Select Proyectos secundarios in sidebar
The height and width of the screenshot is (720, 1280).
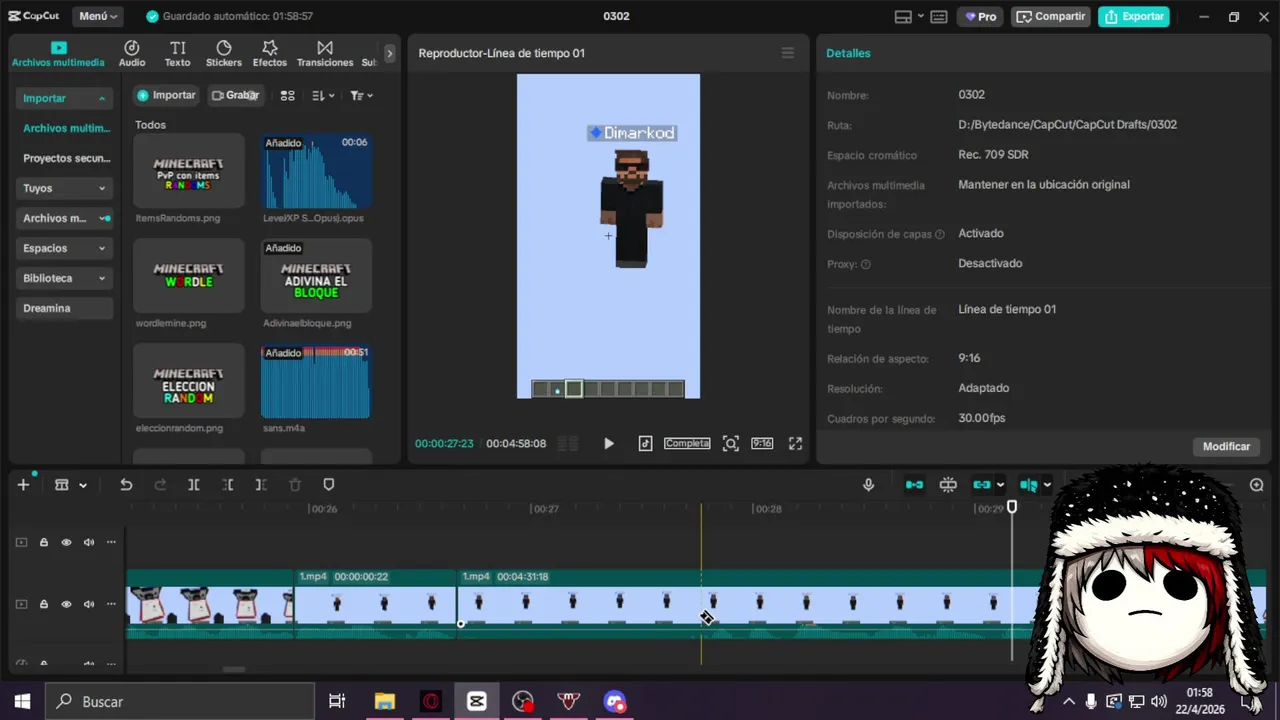point(66,158)
